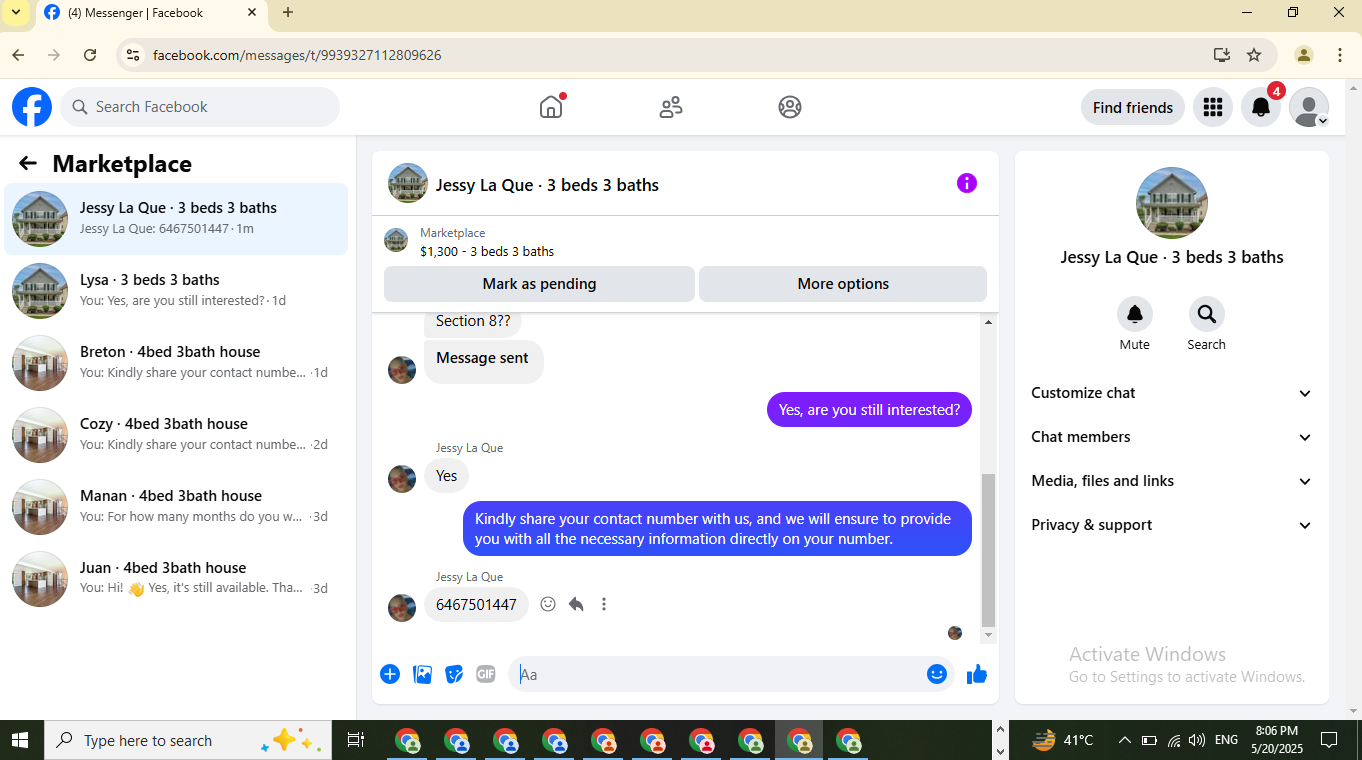This screenshot has width=1362, height=760.
Task: Open the volume control in system tray
Action: point(1197,740)
